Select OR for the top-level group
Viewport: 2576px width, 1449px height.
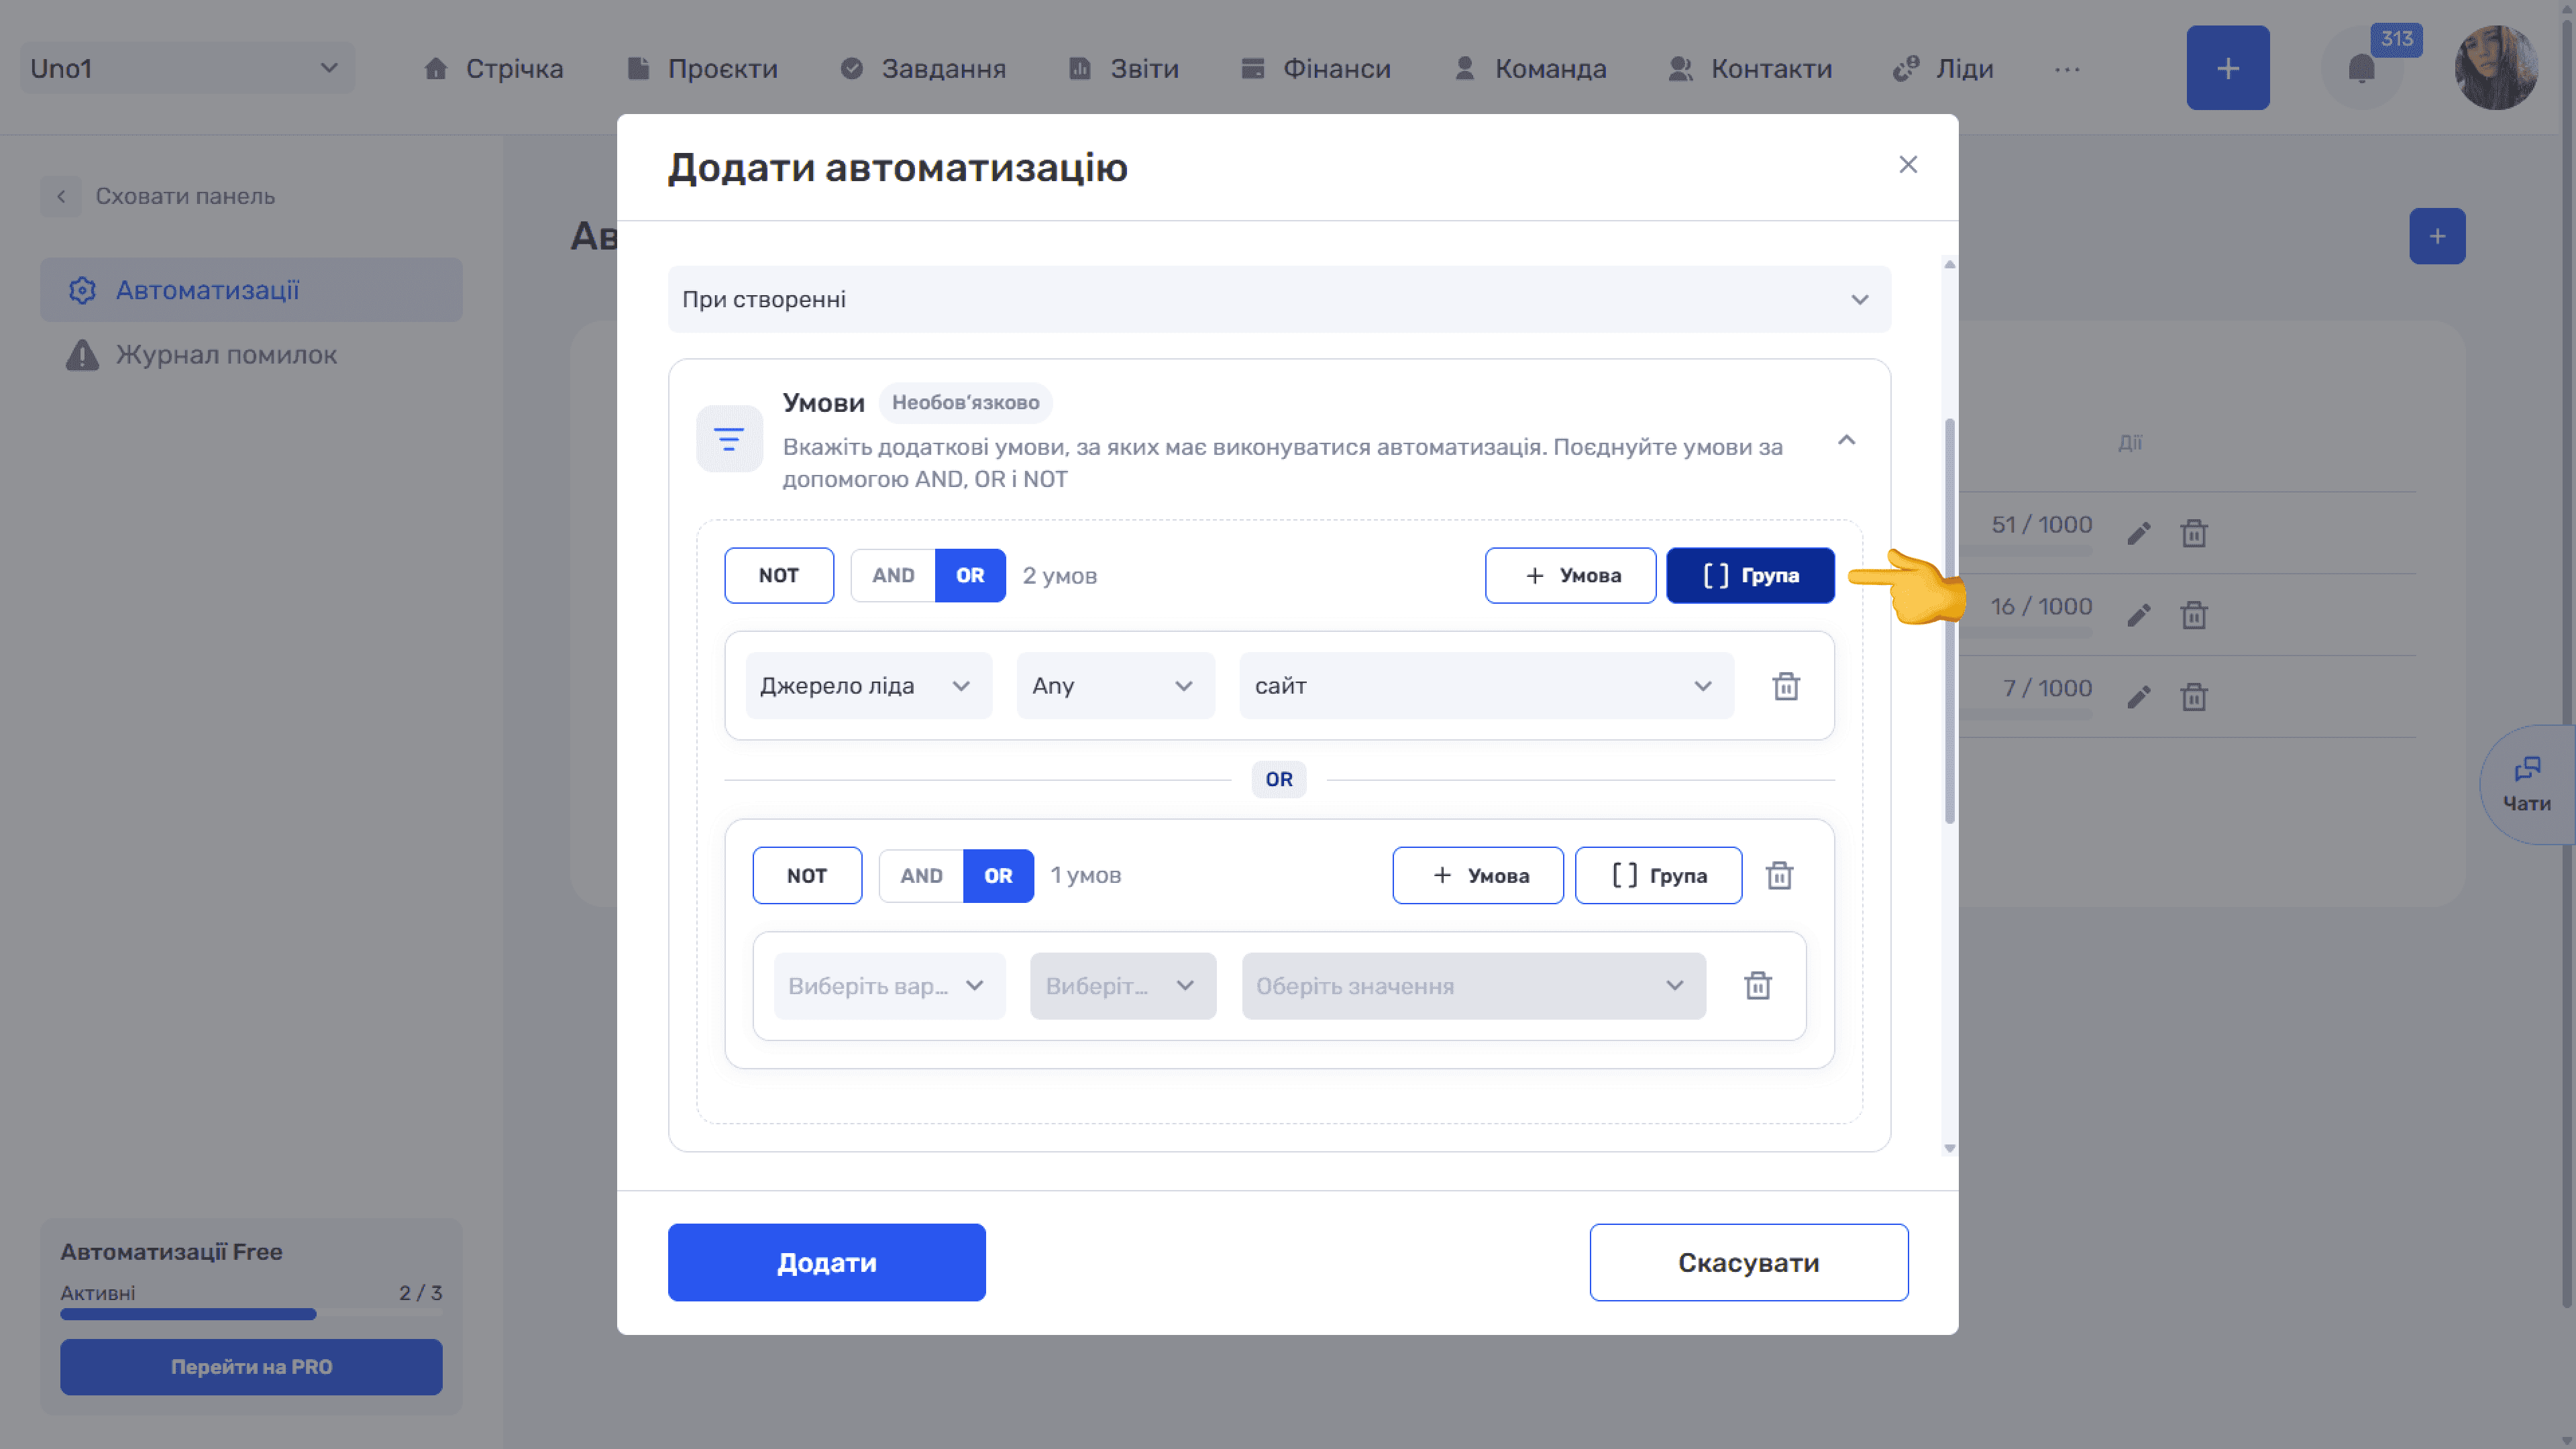click(969, 575)
